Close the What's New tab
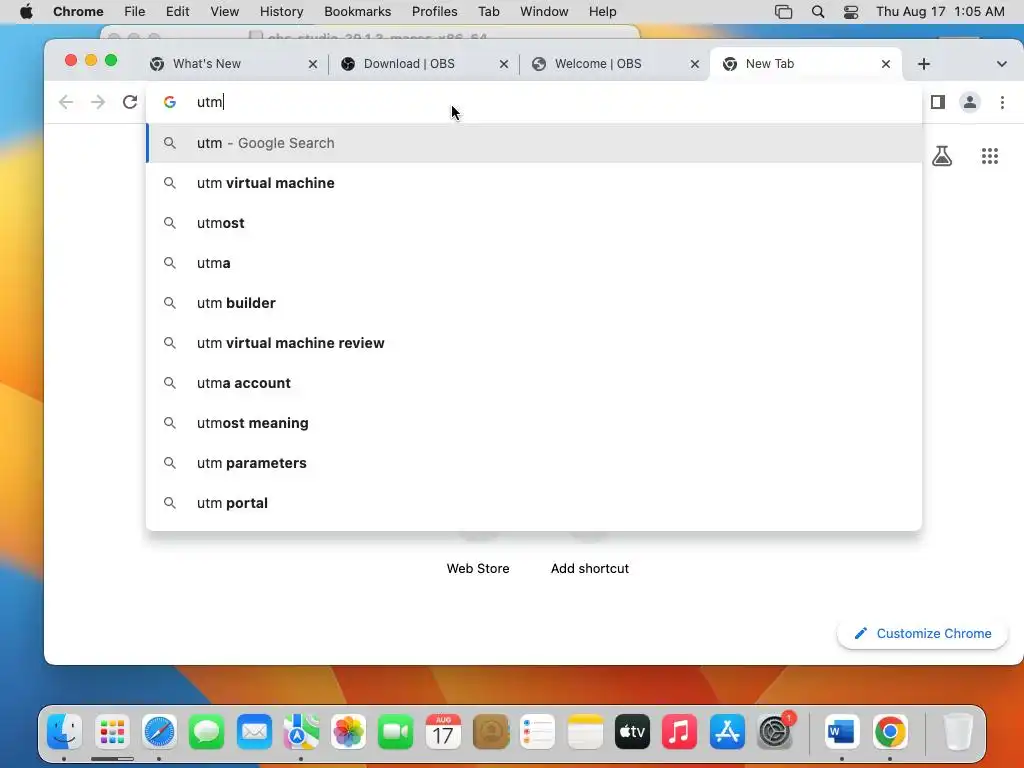 313,64
